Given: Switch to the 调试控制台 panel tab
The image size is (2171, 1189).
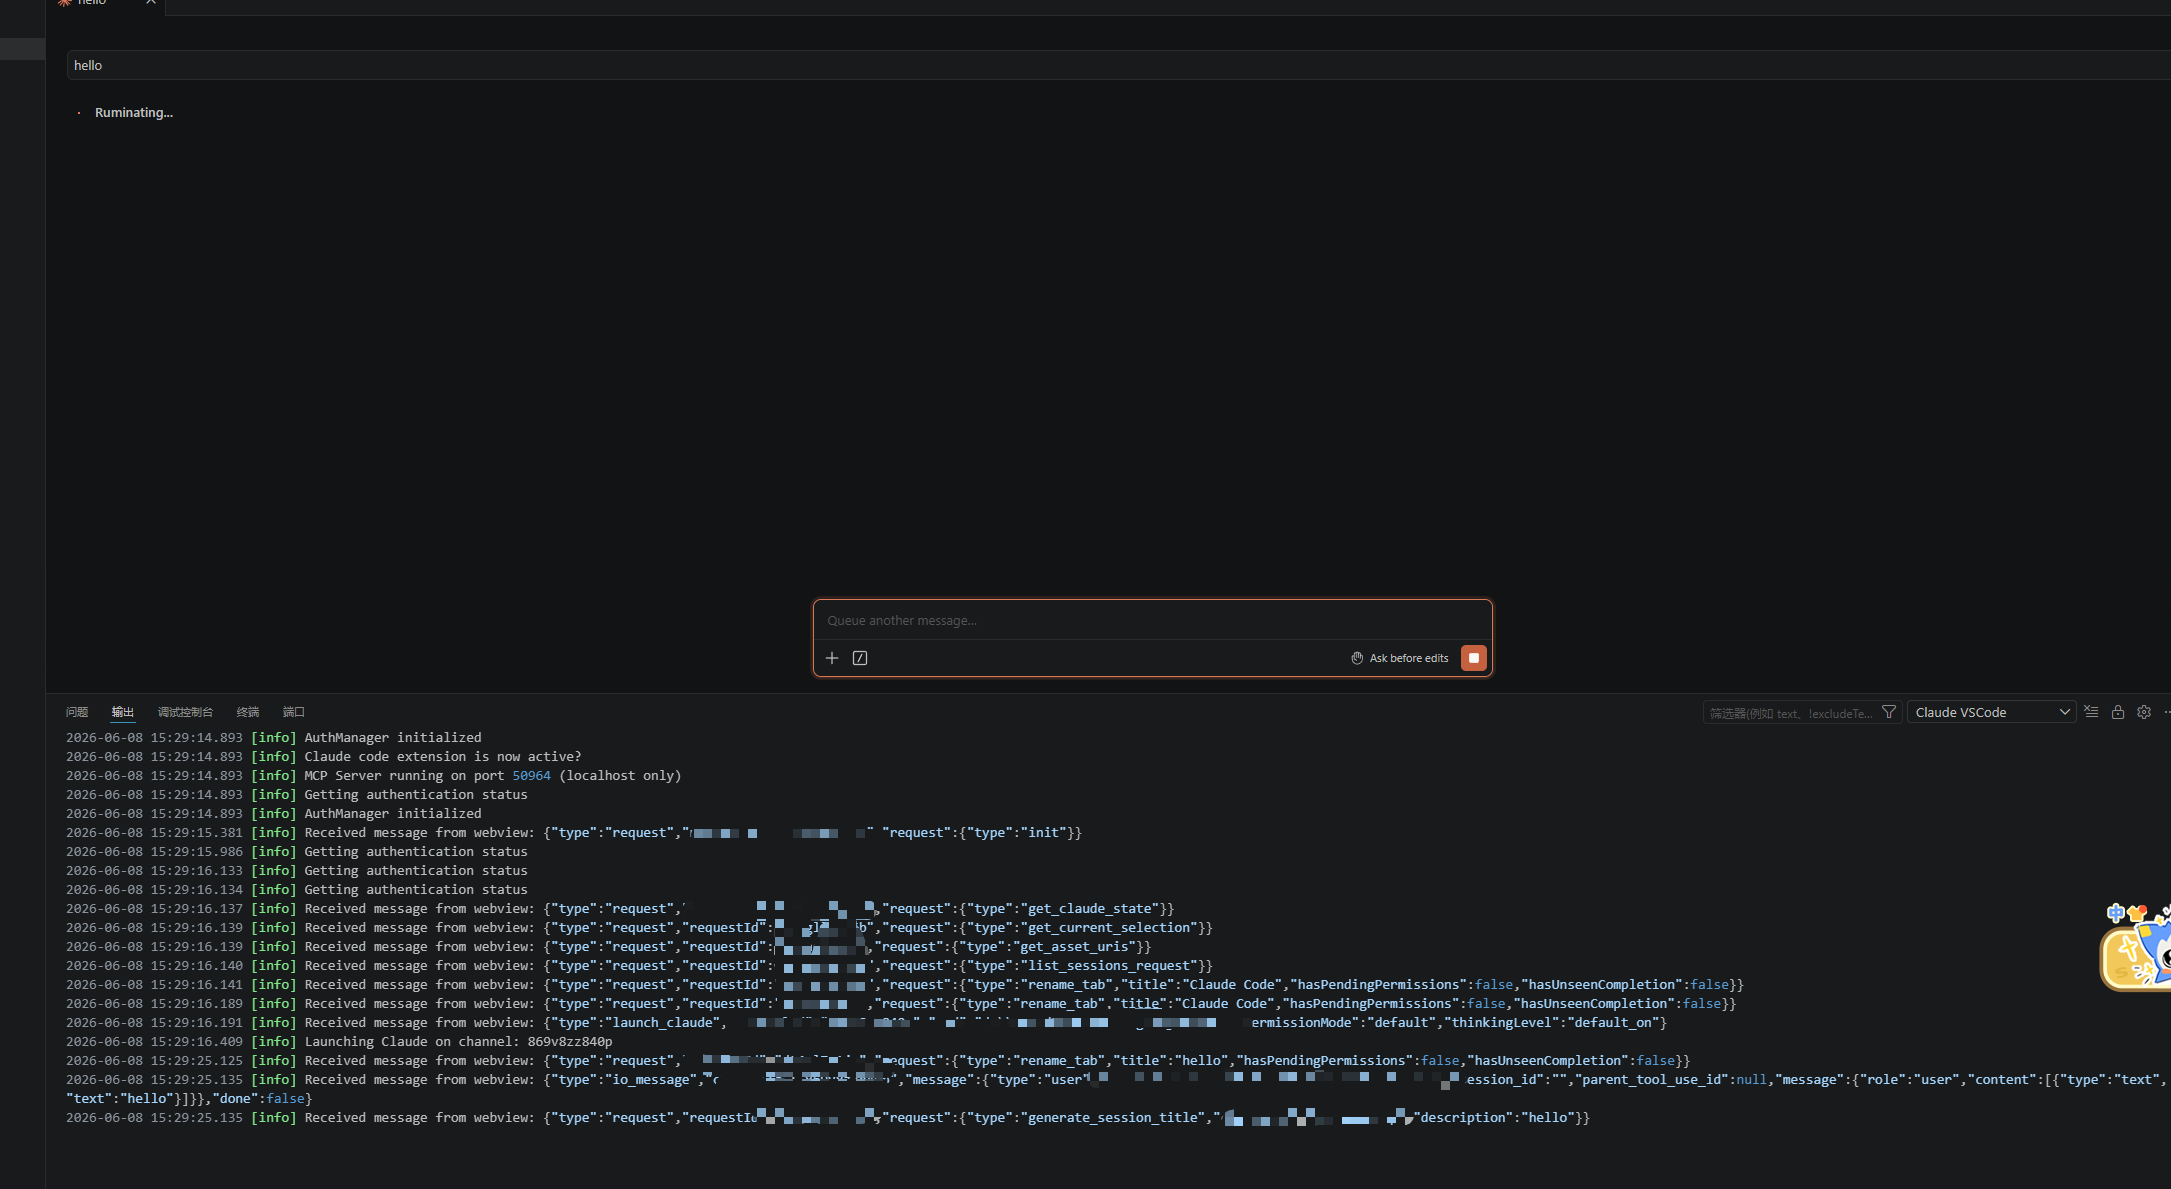Looking at the screenshot, I should coord(185,712).
